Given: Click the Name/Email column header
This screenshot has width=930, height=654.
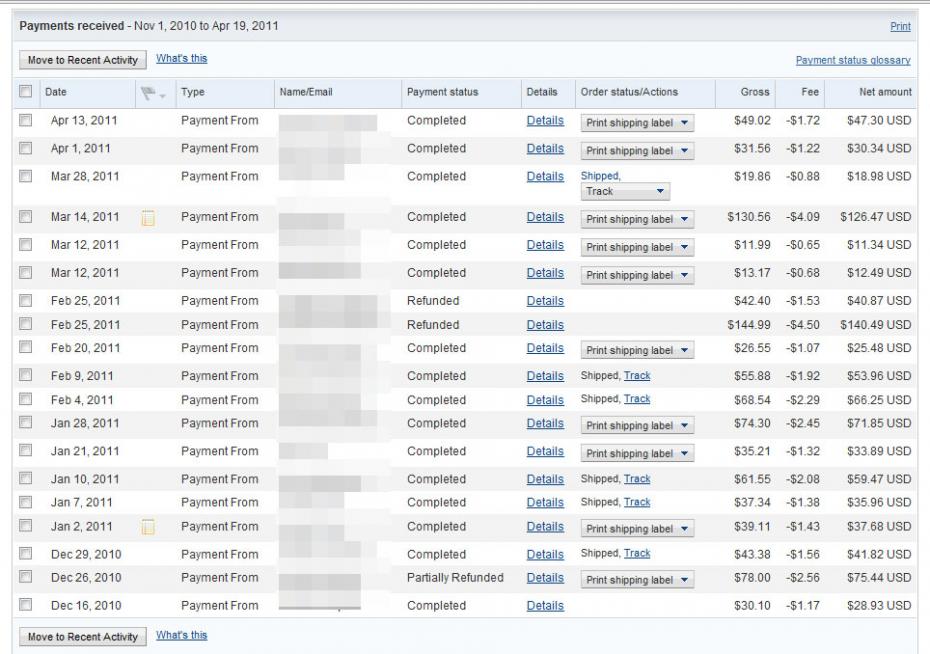Looking at the screenshot, I should click(306, 92).
